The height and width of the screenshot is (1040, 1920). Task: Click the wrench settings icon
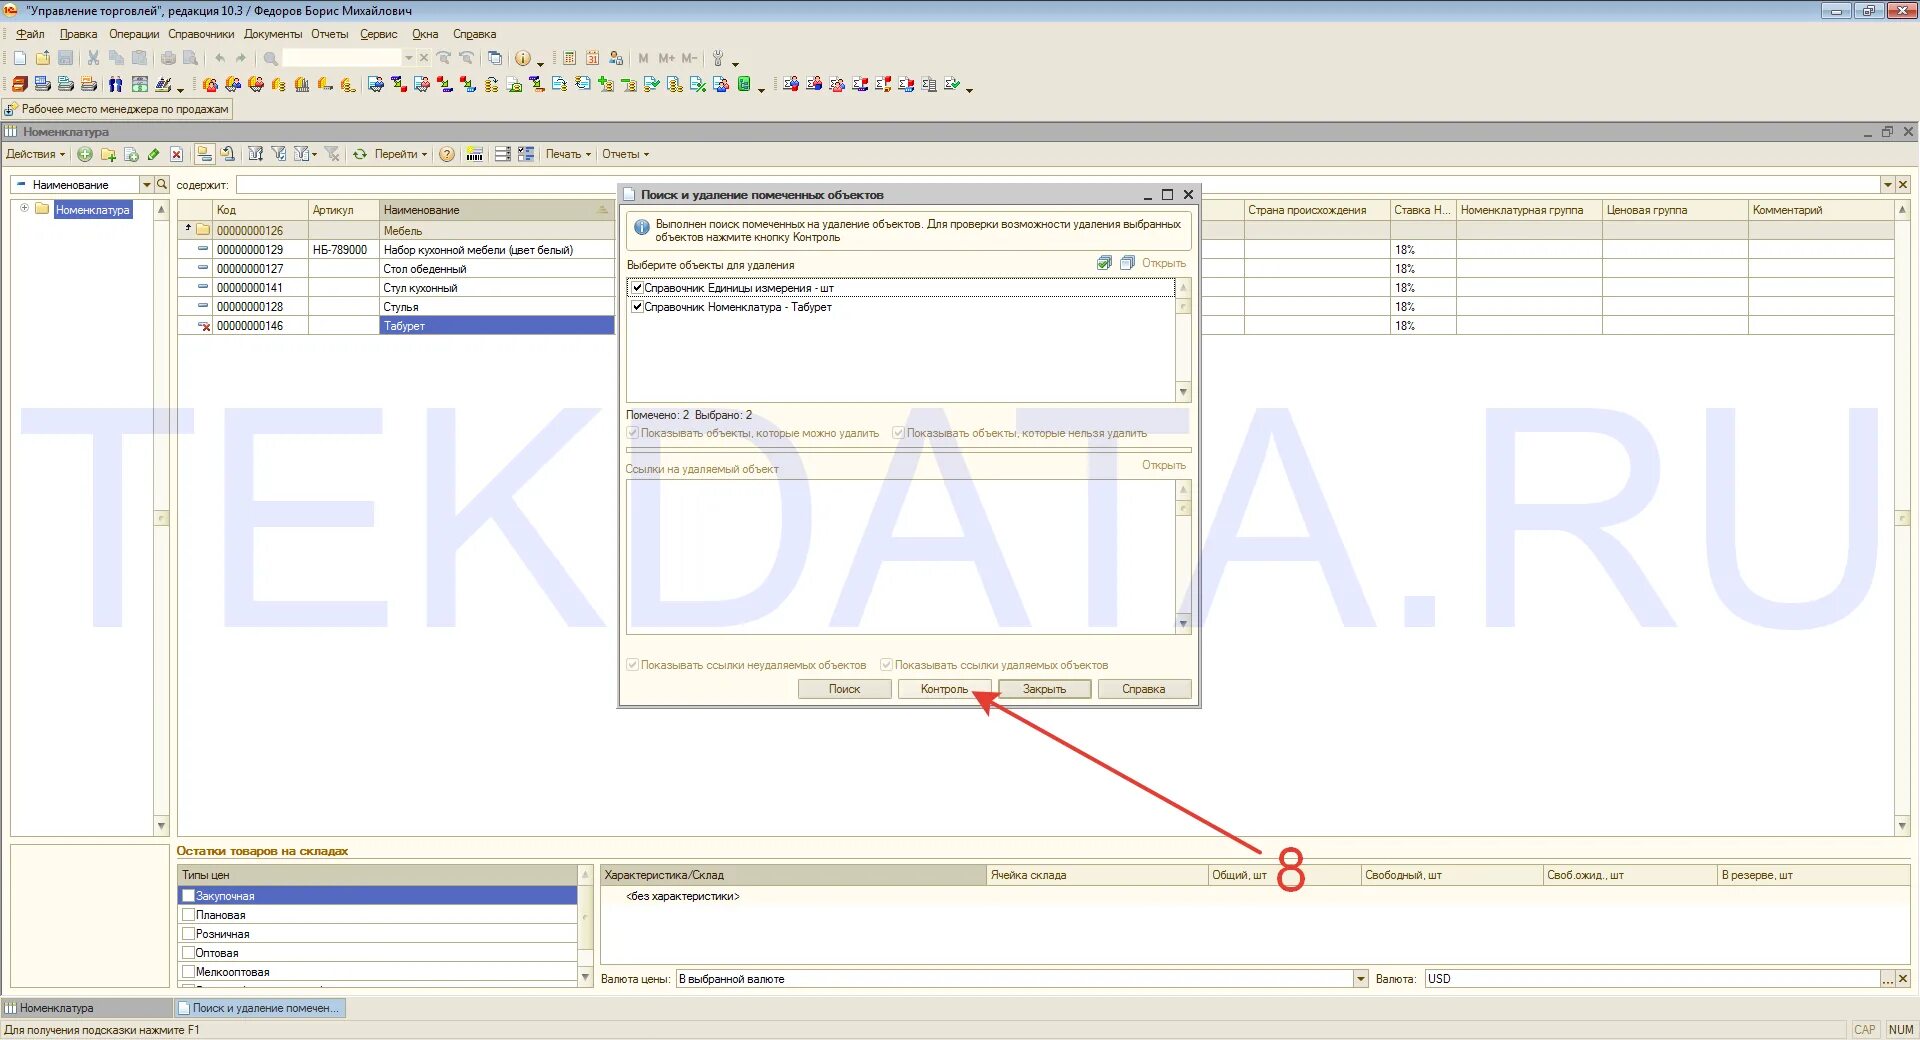pyautogui.click(x=717, y=58)
